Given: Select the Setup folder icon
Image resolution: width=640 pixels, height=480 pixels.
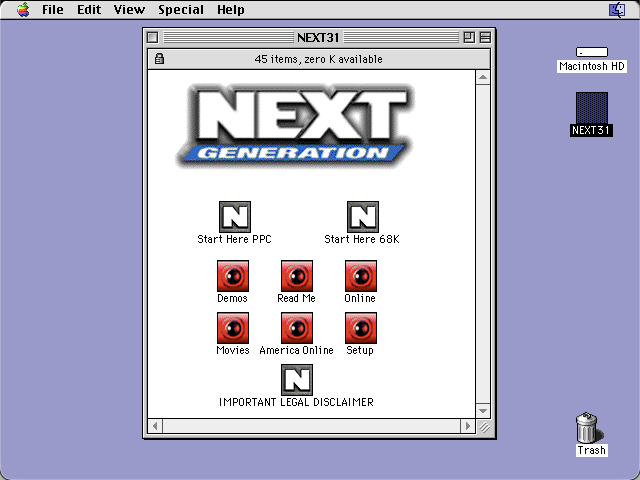Looking at the screenshot, I should point(361,328).
